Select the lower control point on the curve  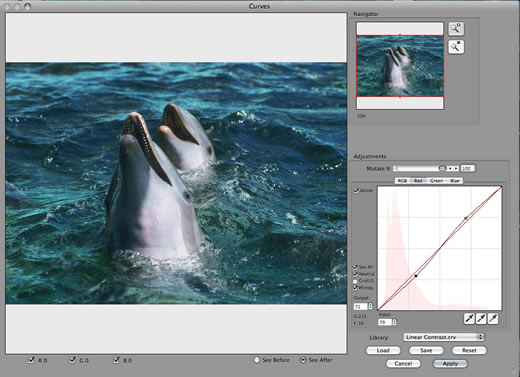pyautogui.click(x=416, y=276)
